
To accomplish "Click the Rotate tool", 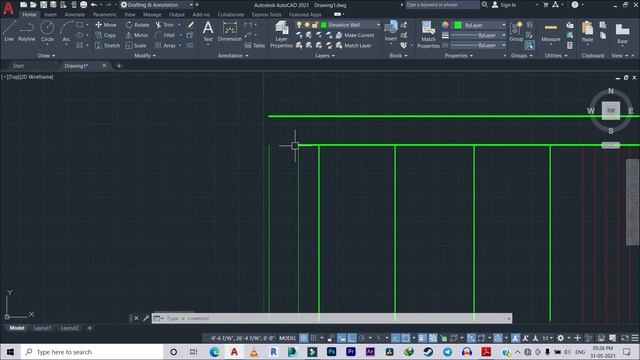I will [x=138, y=25].
